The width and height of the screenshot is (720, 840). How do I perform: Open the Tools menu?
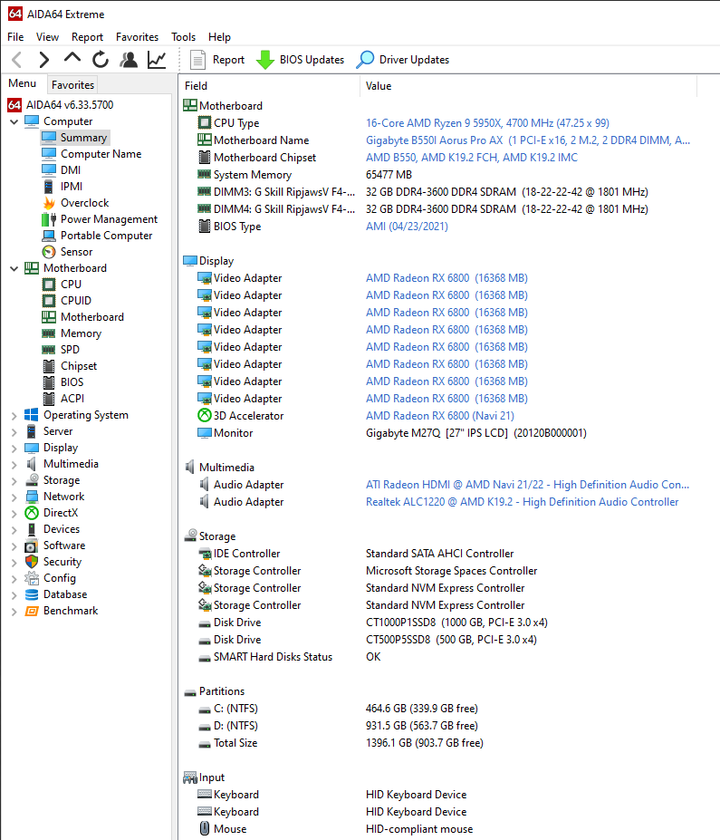[x=183, y=37]
